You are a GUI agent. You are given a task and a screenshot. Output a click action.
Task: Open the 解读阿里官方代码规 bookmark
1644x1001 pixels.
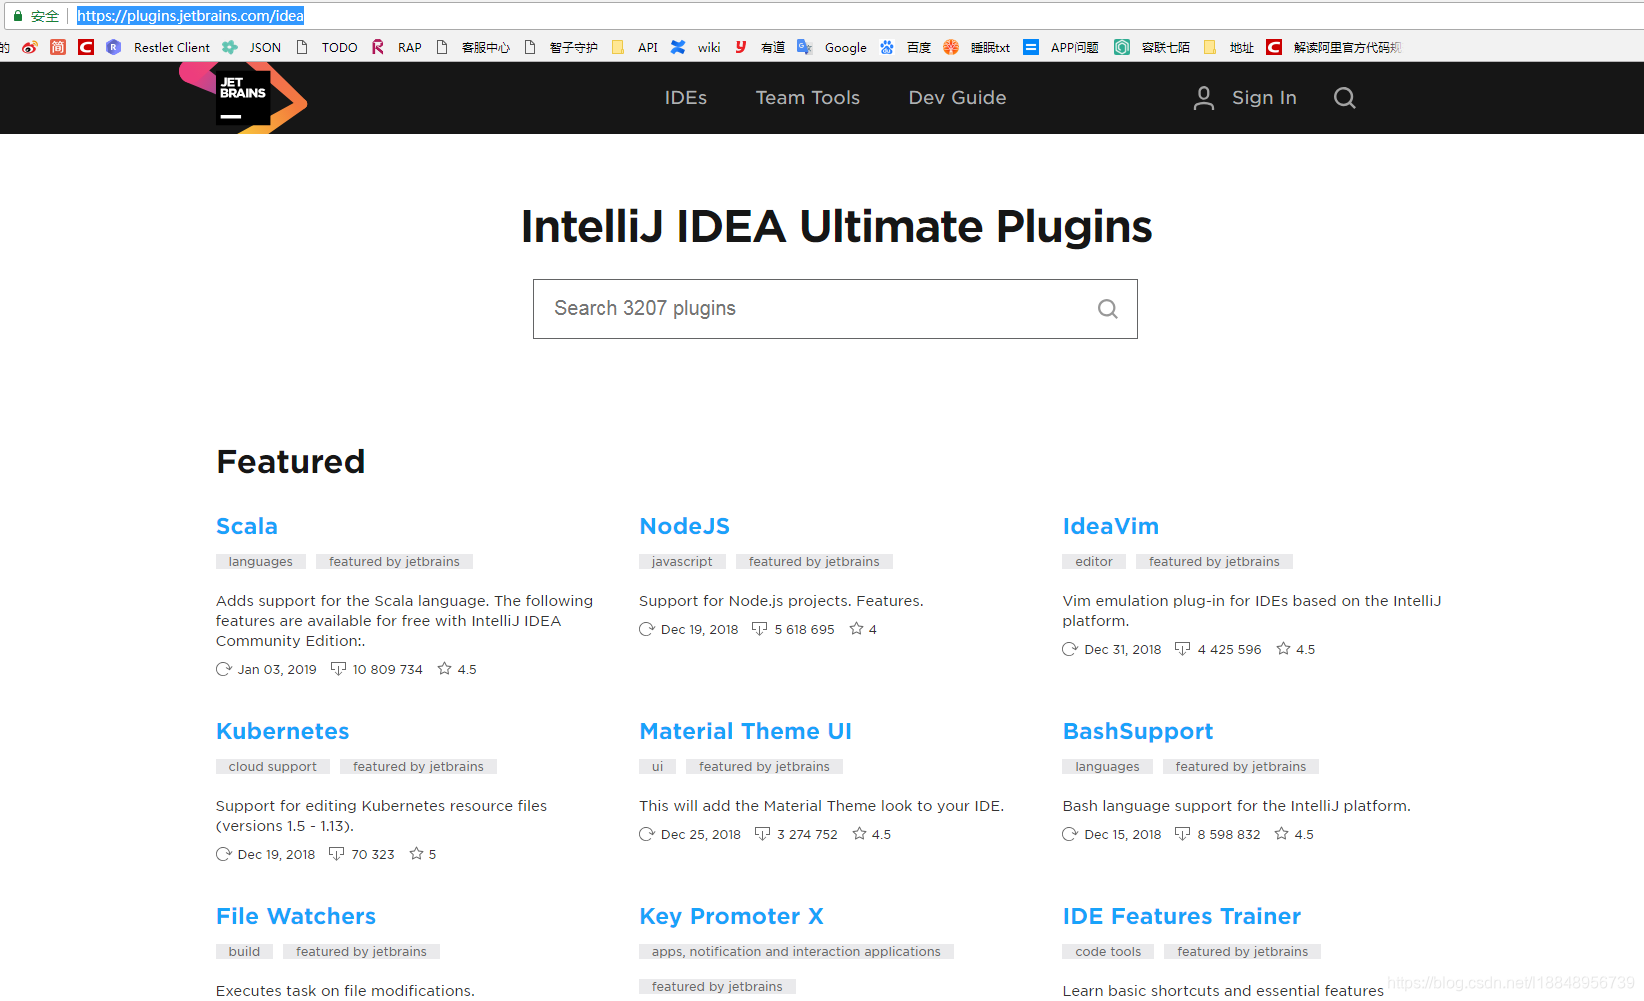pos(1333,47)
